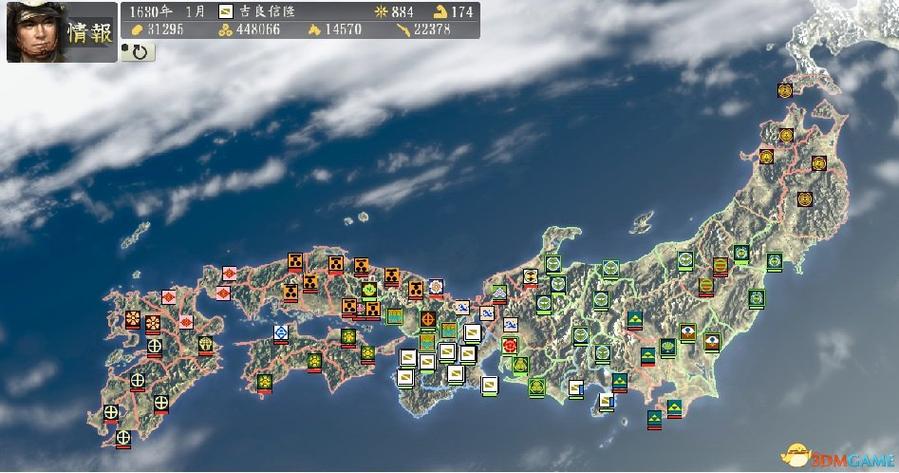The image size is (899, 473).
Task: Select the blue-and-white crest castle on Shikoku
Action: click(x=280, y=334)
